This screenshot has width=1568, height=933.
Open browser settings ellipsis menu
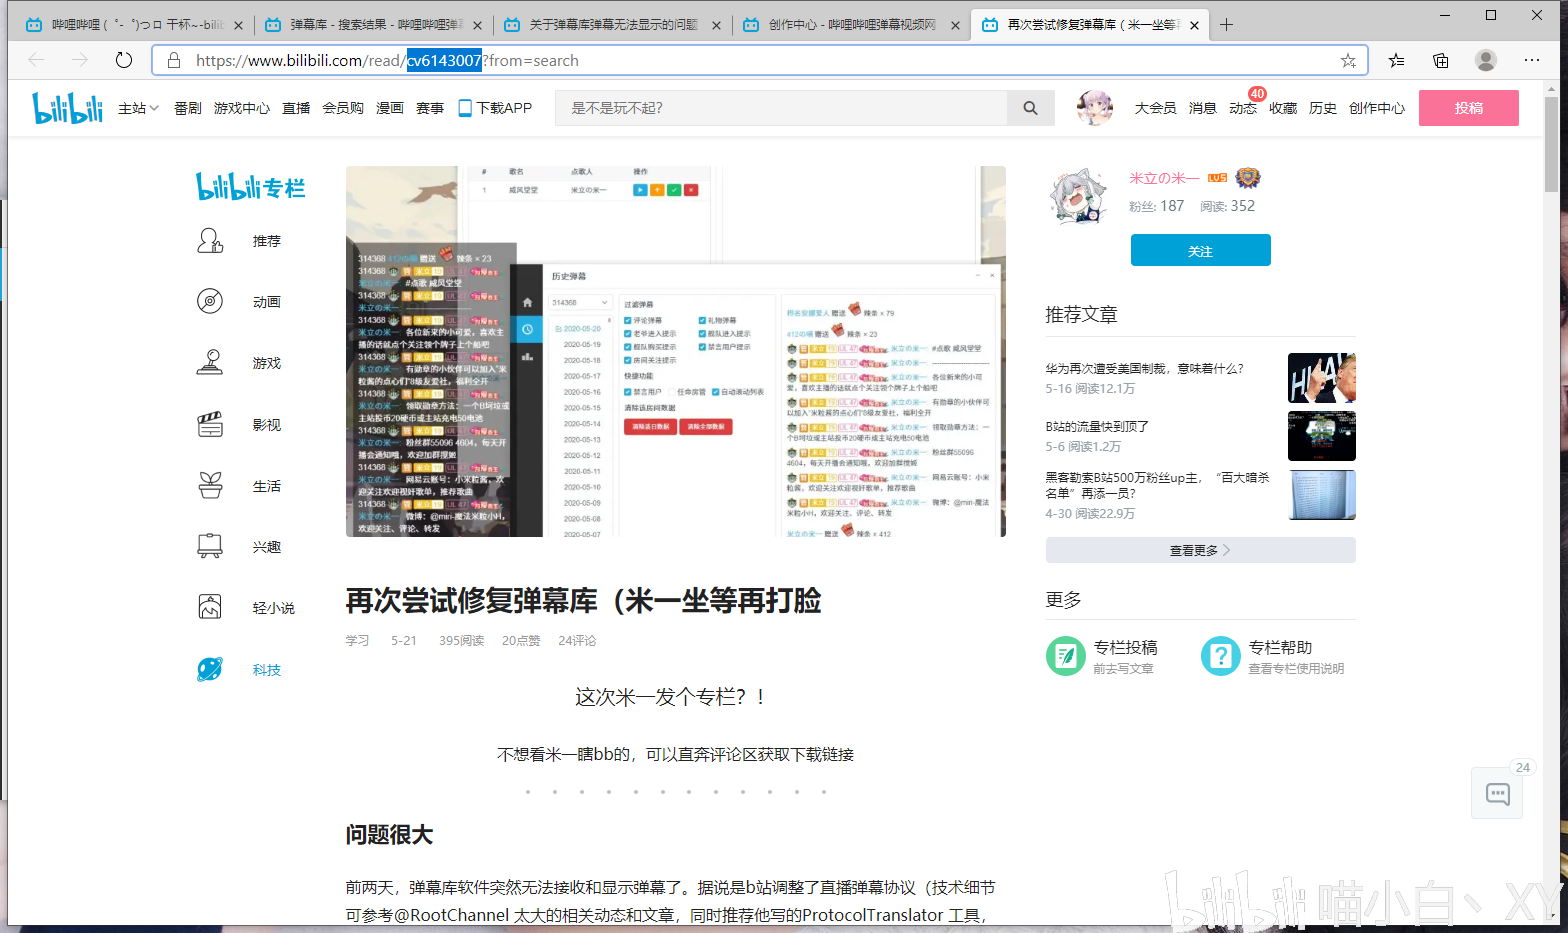(x=1532, y=60)
